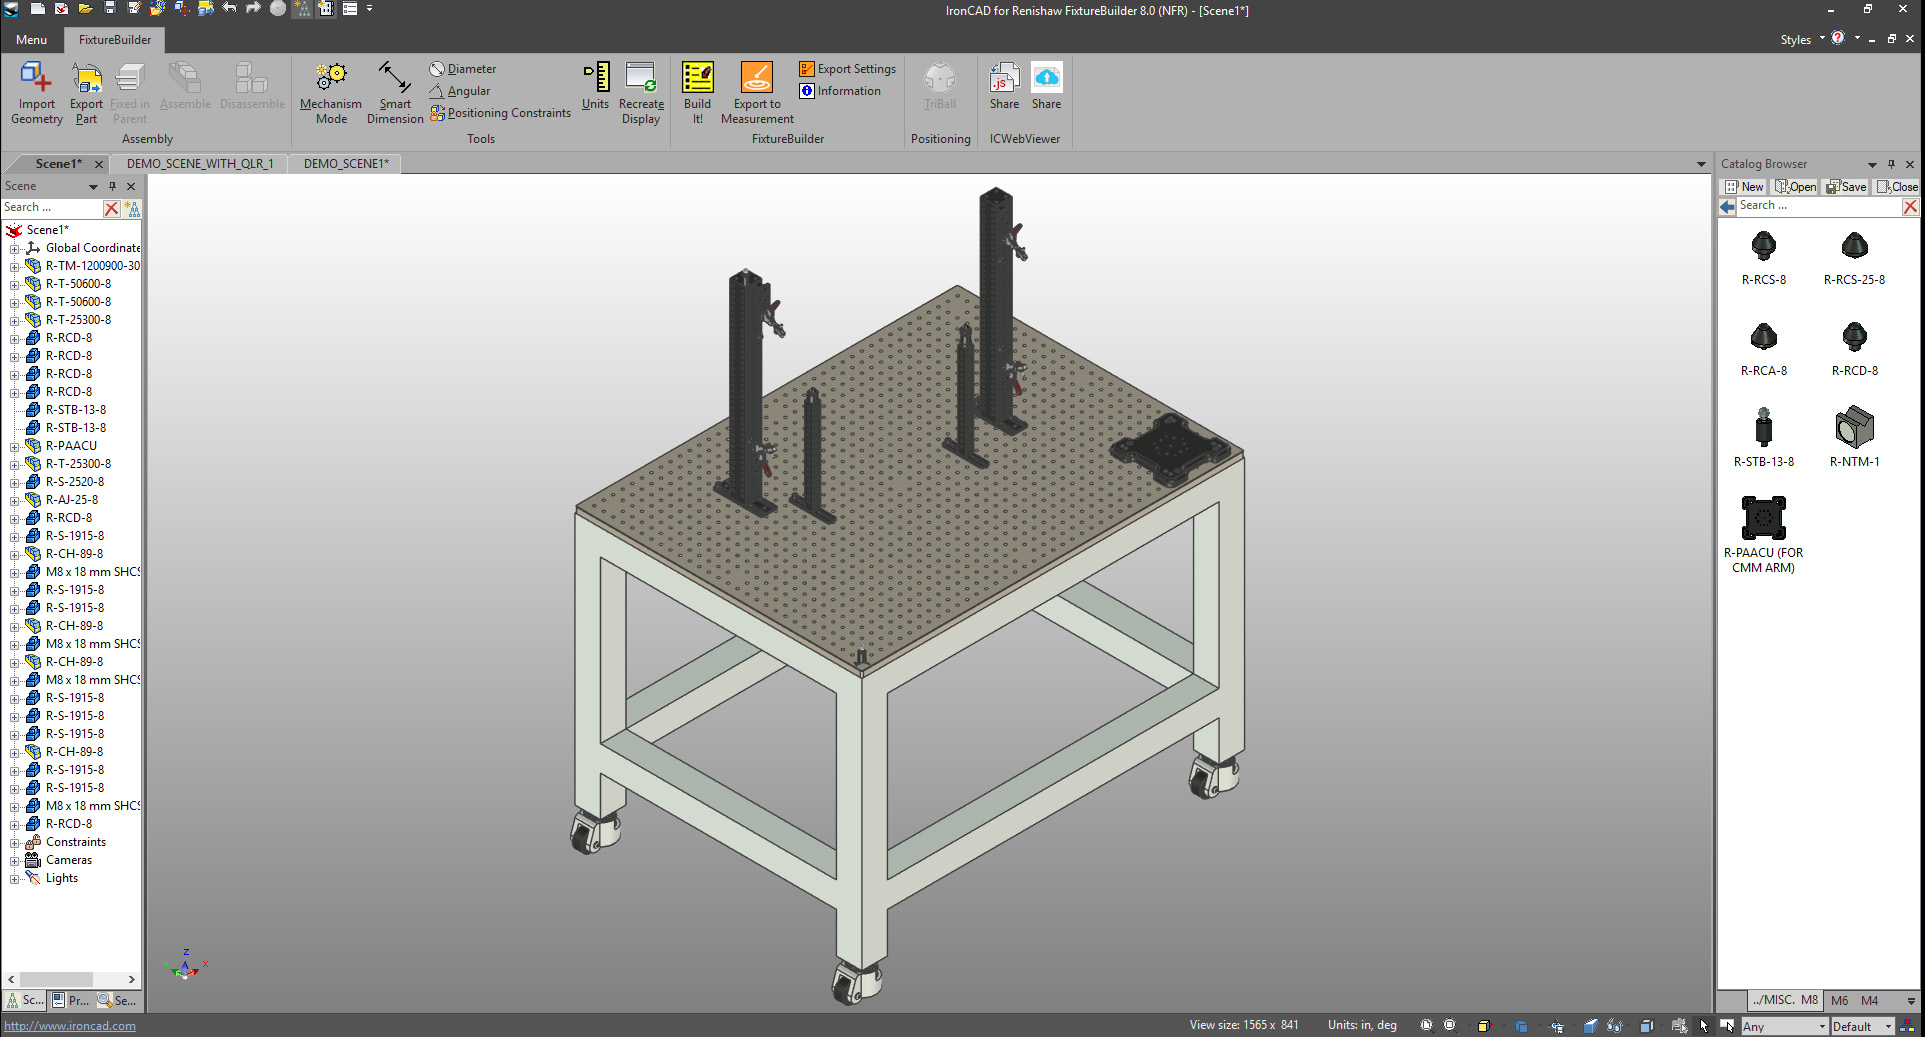Open the Units settings icon
1925x1037 pixels.
(596, 79)
